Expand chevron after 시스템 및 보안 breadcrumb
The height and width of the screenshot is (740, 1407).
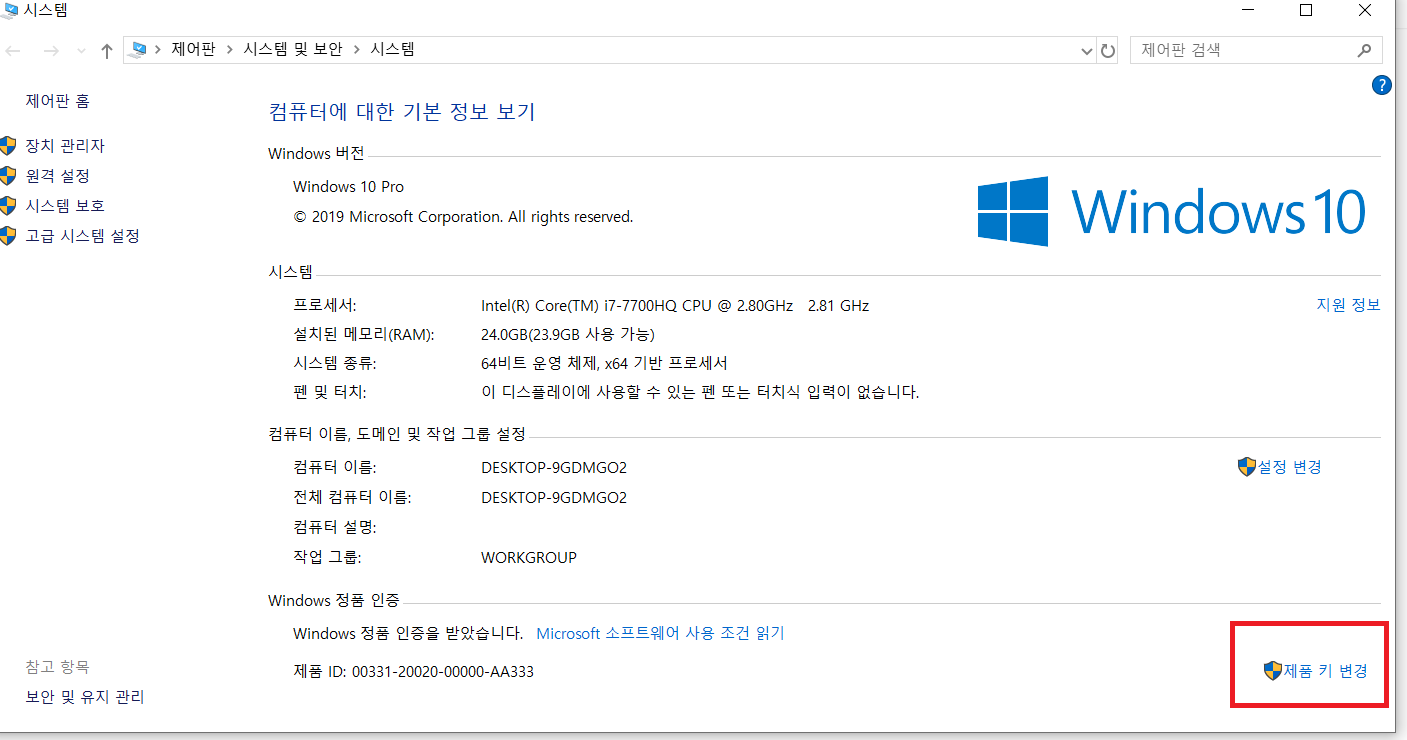pos(357,49)
